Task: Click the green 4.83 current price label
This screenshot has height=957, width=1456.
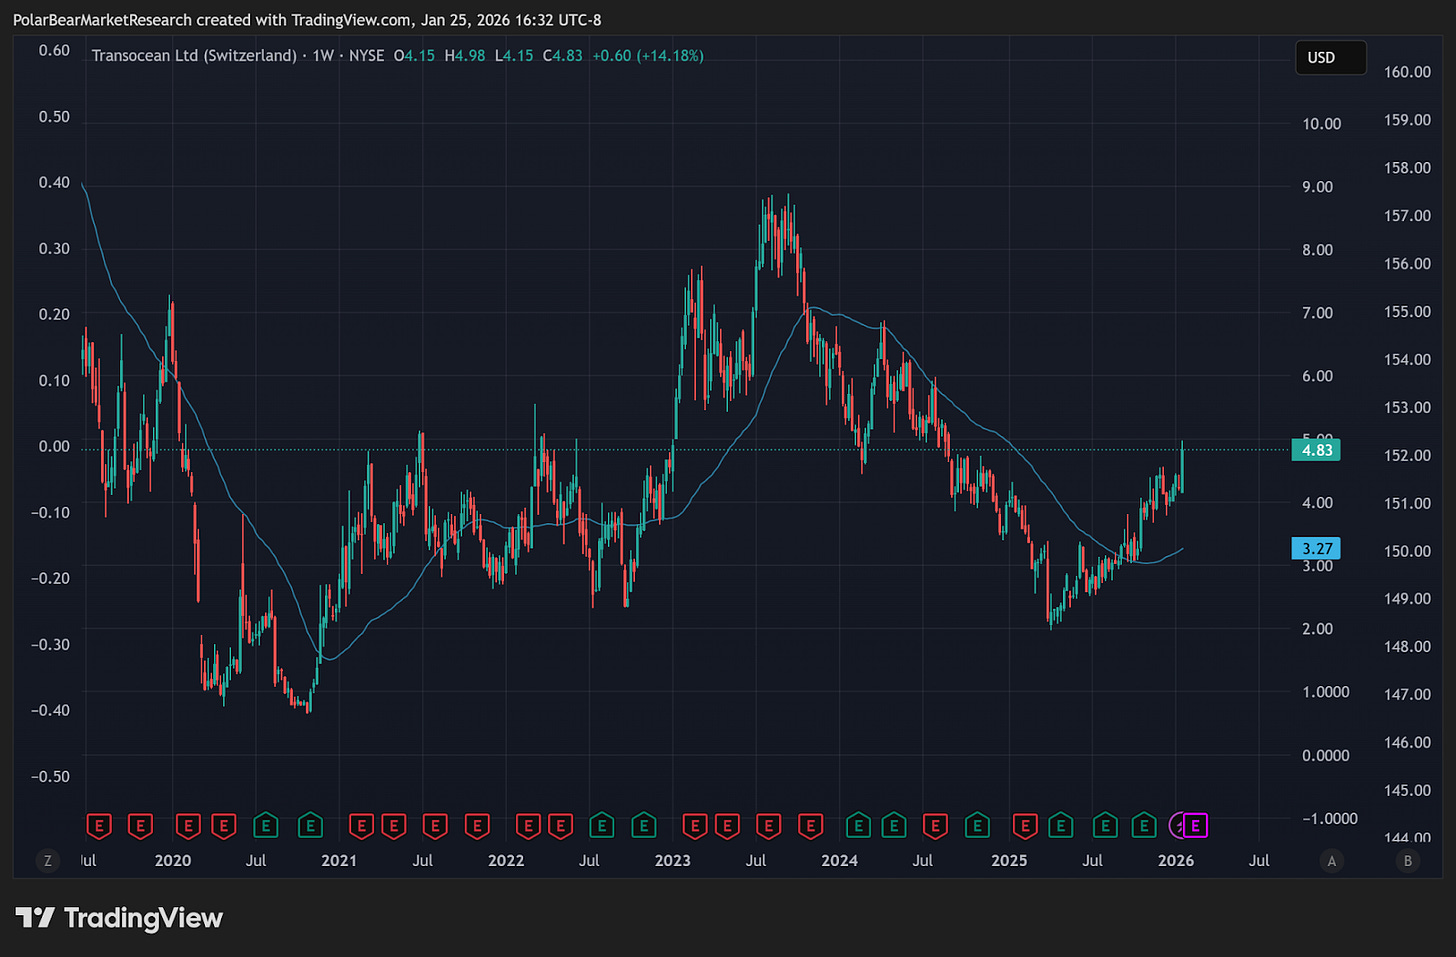Action: tap(1316, 450)
